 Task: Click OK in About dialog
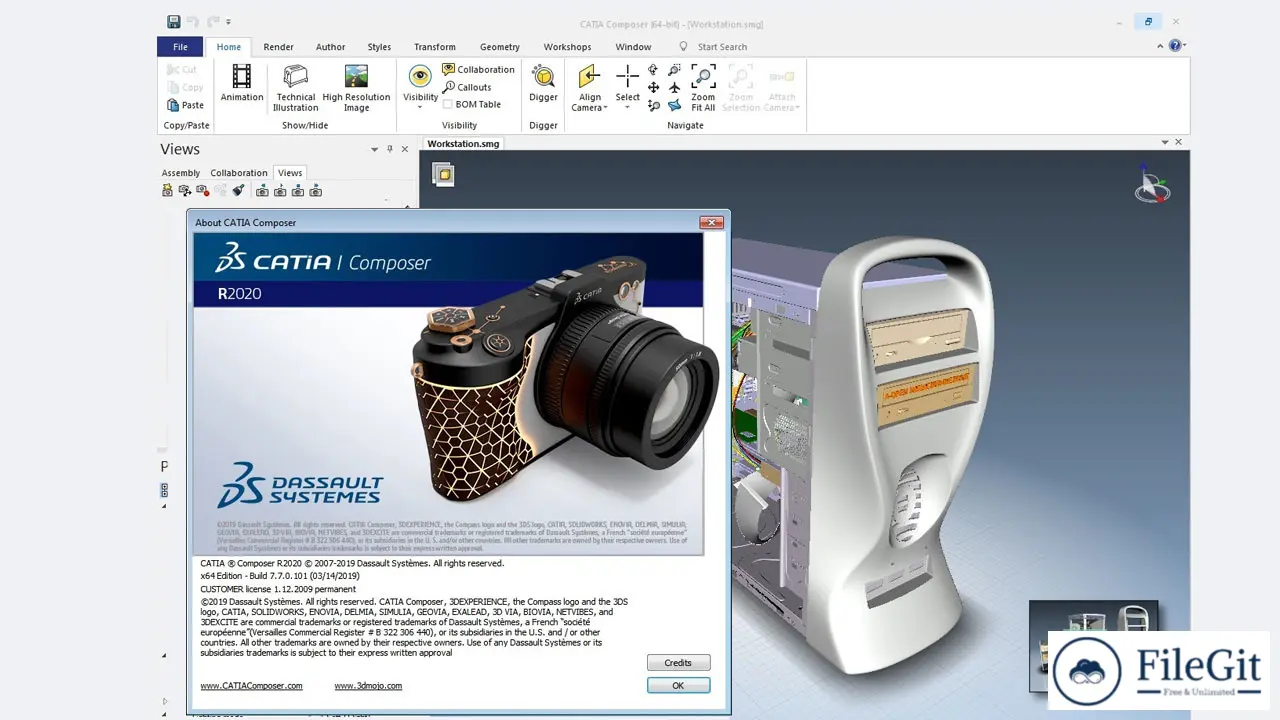tap(678, 685)
